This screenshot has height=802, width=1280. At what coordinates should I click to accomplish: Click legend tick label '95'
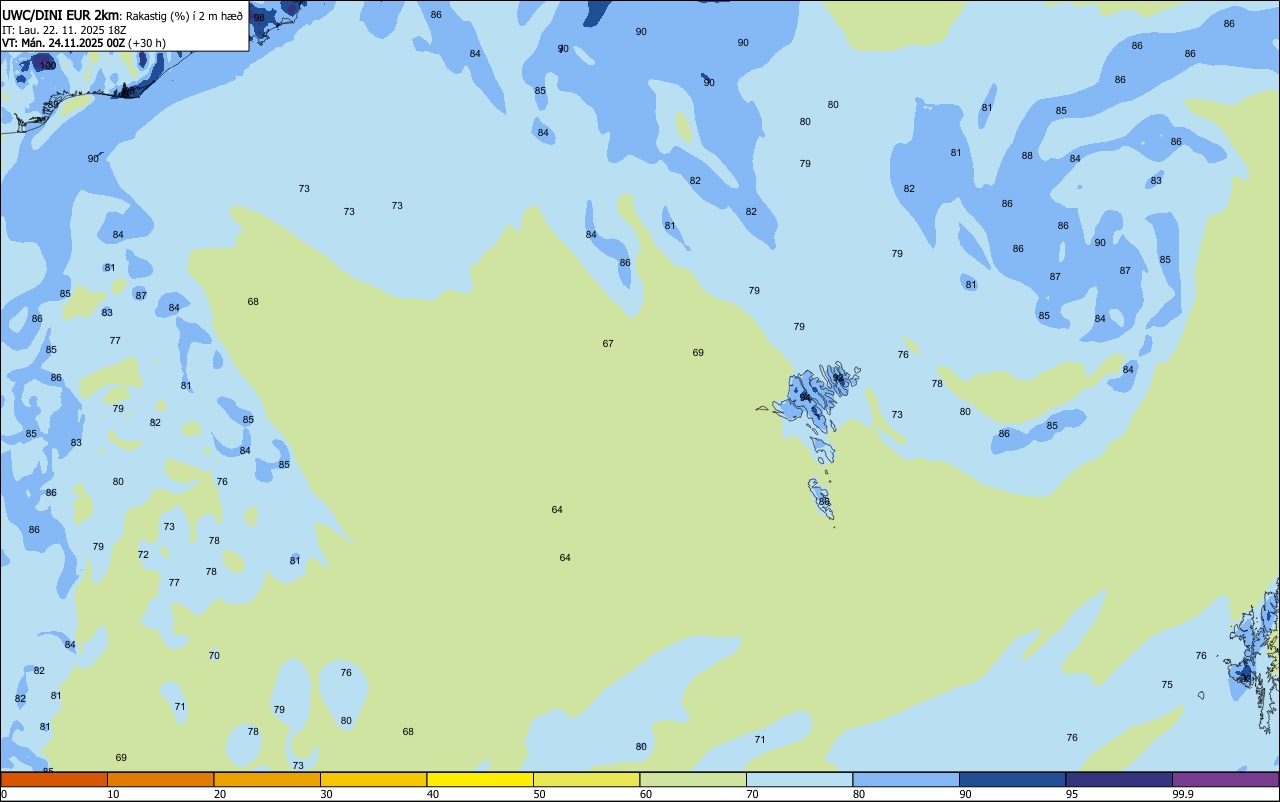point(1072,794)
